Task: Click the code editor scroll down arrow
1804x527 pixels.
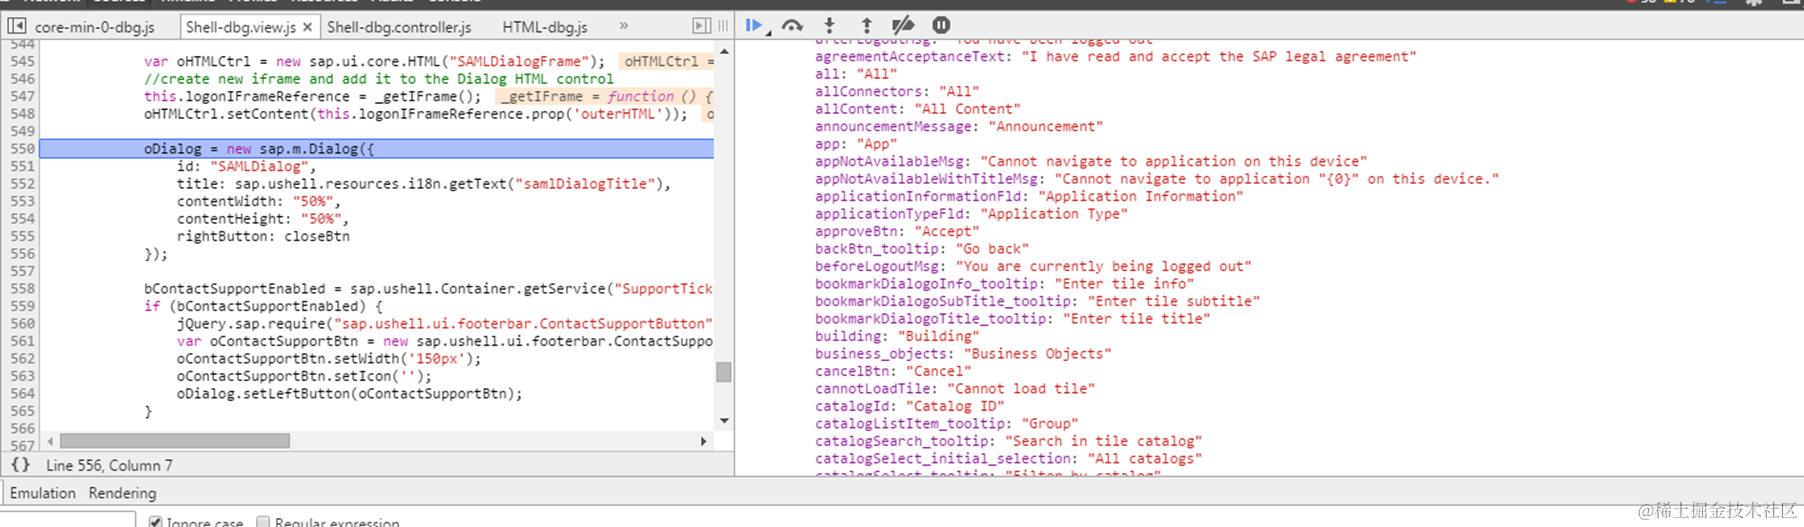Action: 724,421
